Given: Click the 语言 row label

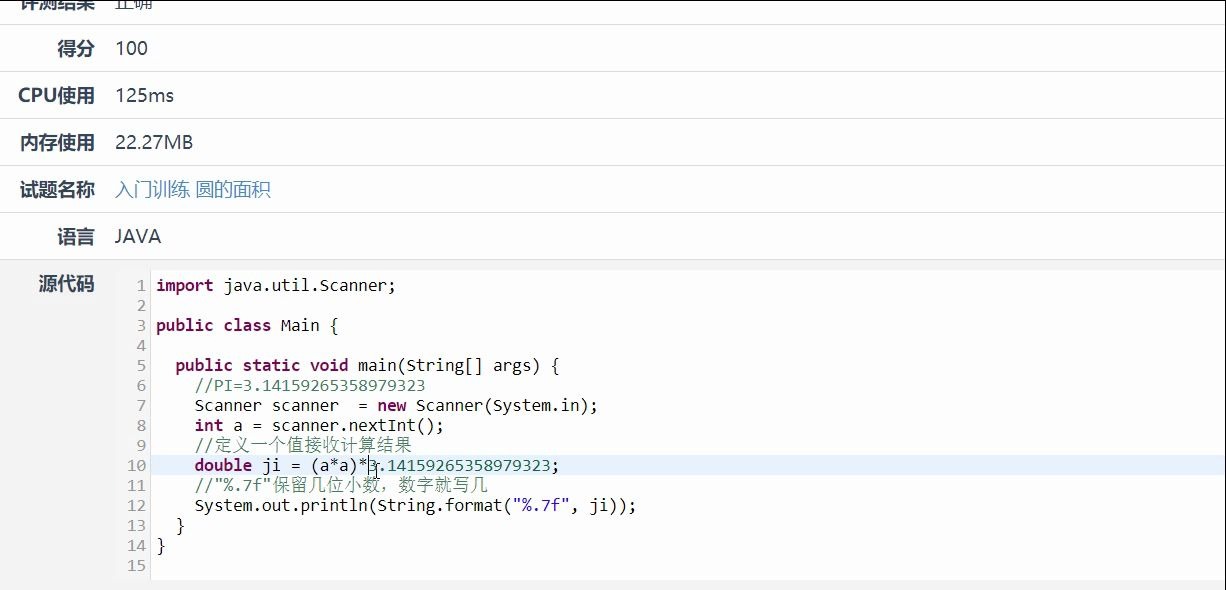Looking at the screenshot, I should click(76, 237).
